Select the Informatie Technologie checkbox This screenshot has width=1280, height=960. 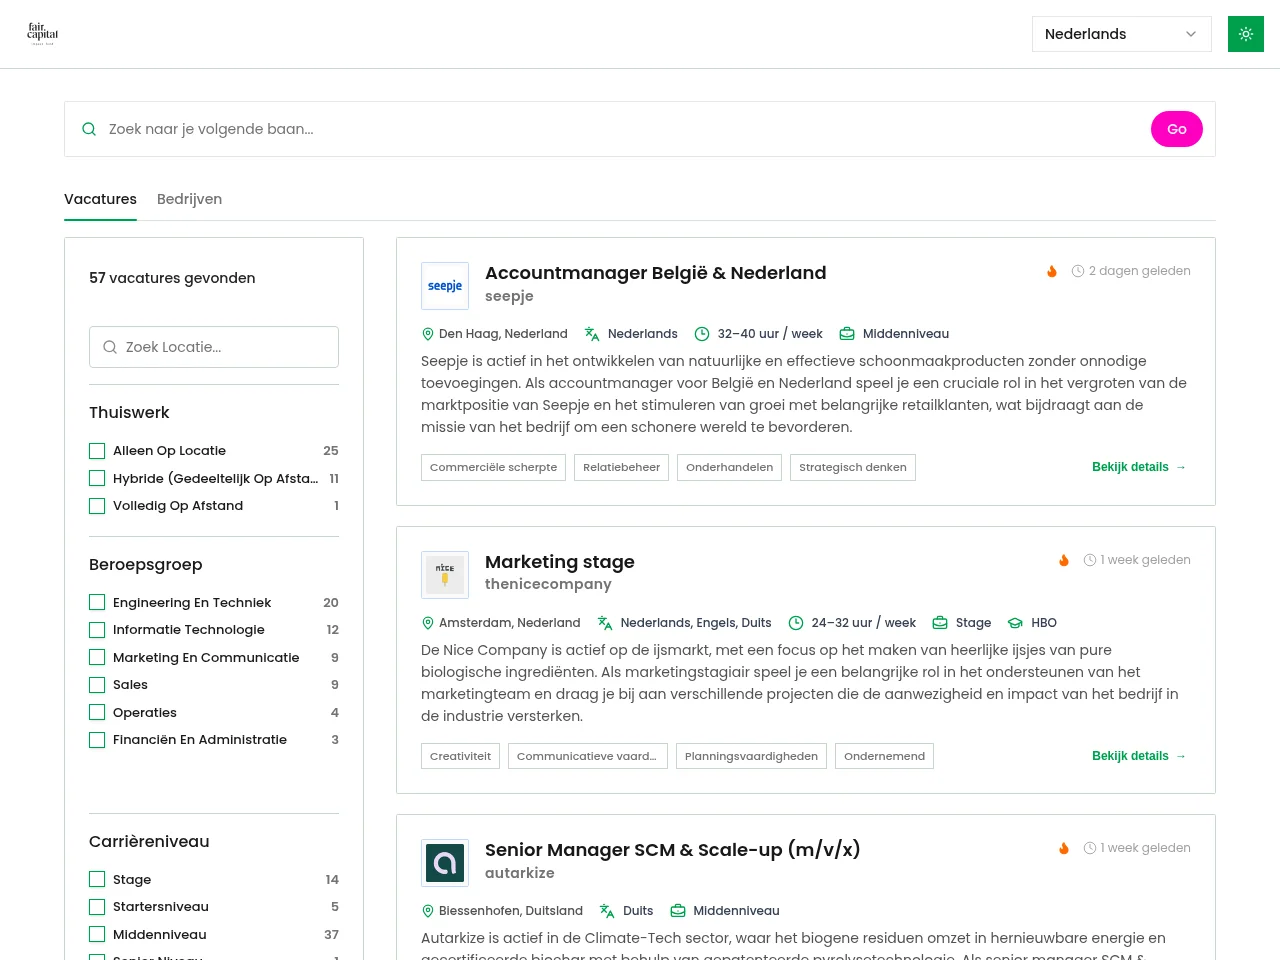pyautogui.click(x=97, y=630)
